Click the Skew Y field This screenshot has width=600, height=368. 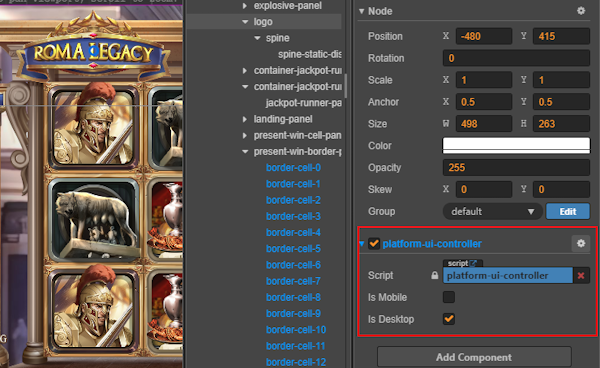point(561,189)
